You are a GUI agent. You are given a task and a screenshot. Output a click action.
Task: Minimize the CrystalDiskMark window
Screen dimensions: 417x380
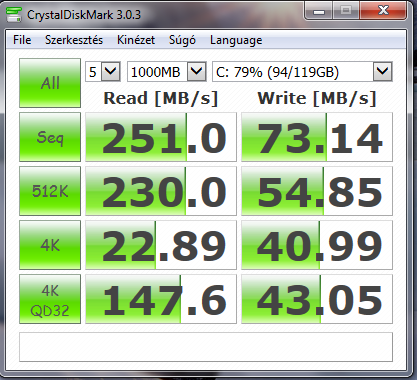[x=318, y=11]
